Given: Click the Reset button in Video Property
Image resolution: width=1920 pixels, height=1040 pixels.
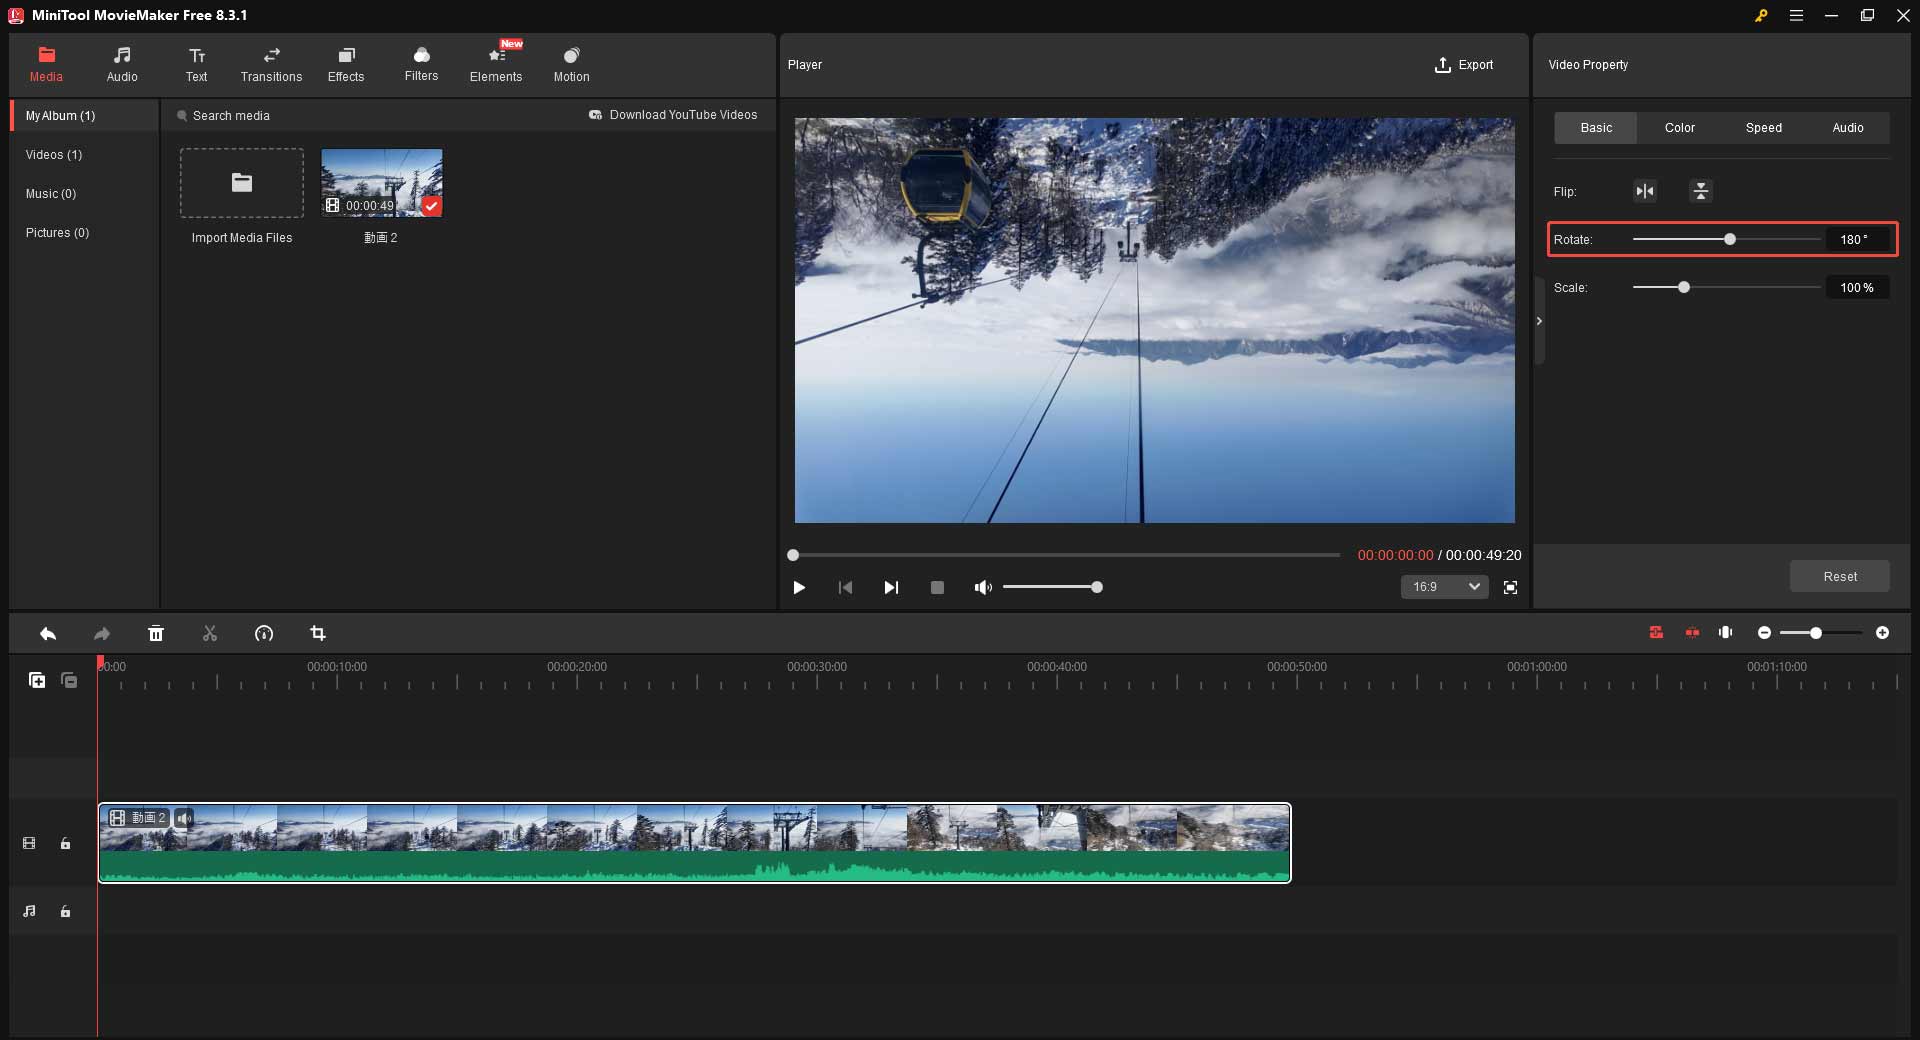Looking at the screenshot, I should tap(1839, 576).
